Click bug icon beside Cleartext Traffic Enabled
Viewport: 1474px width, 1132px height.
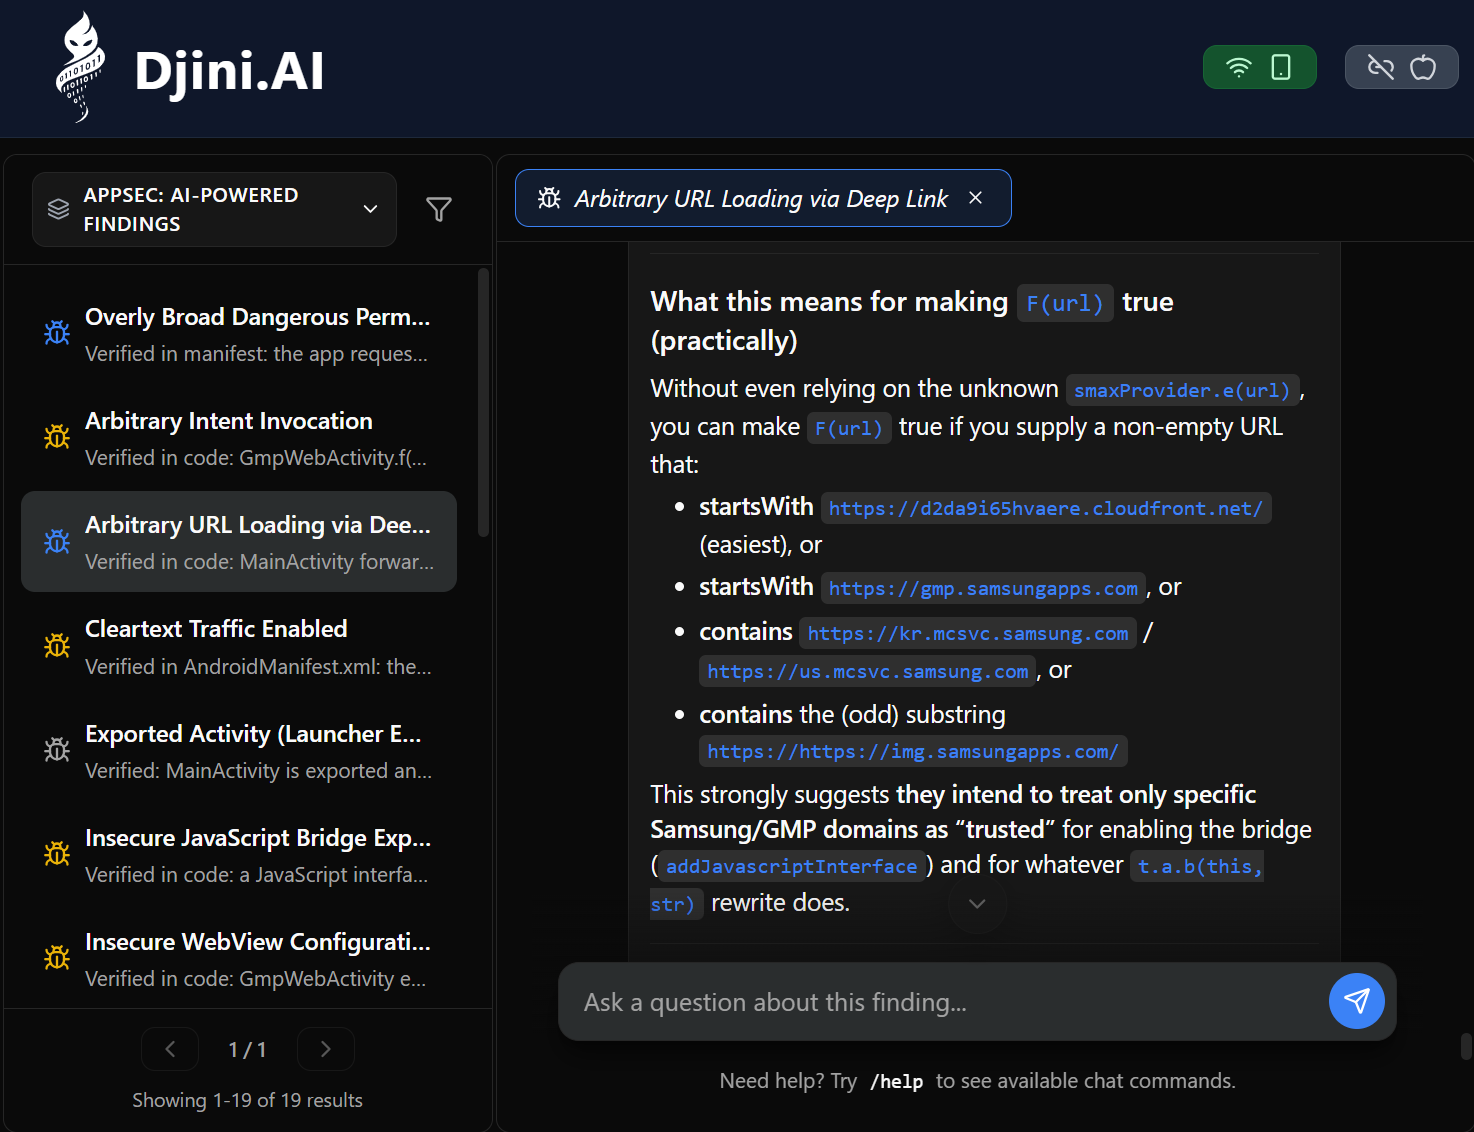point(57,646)
